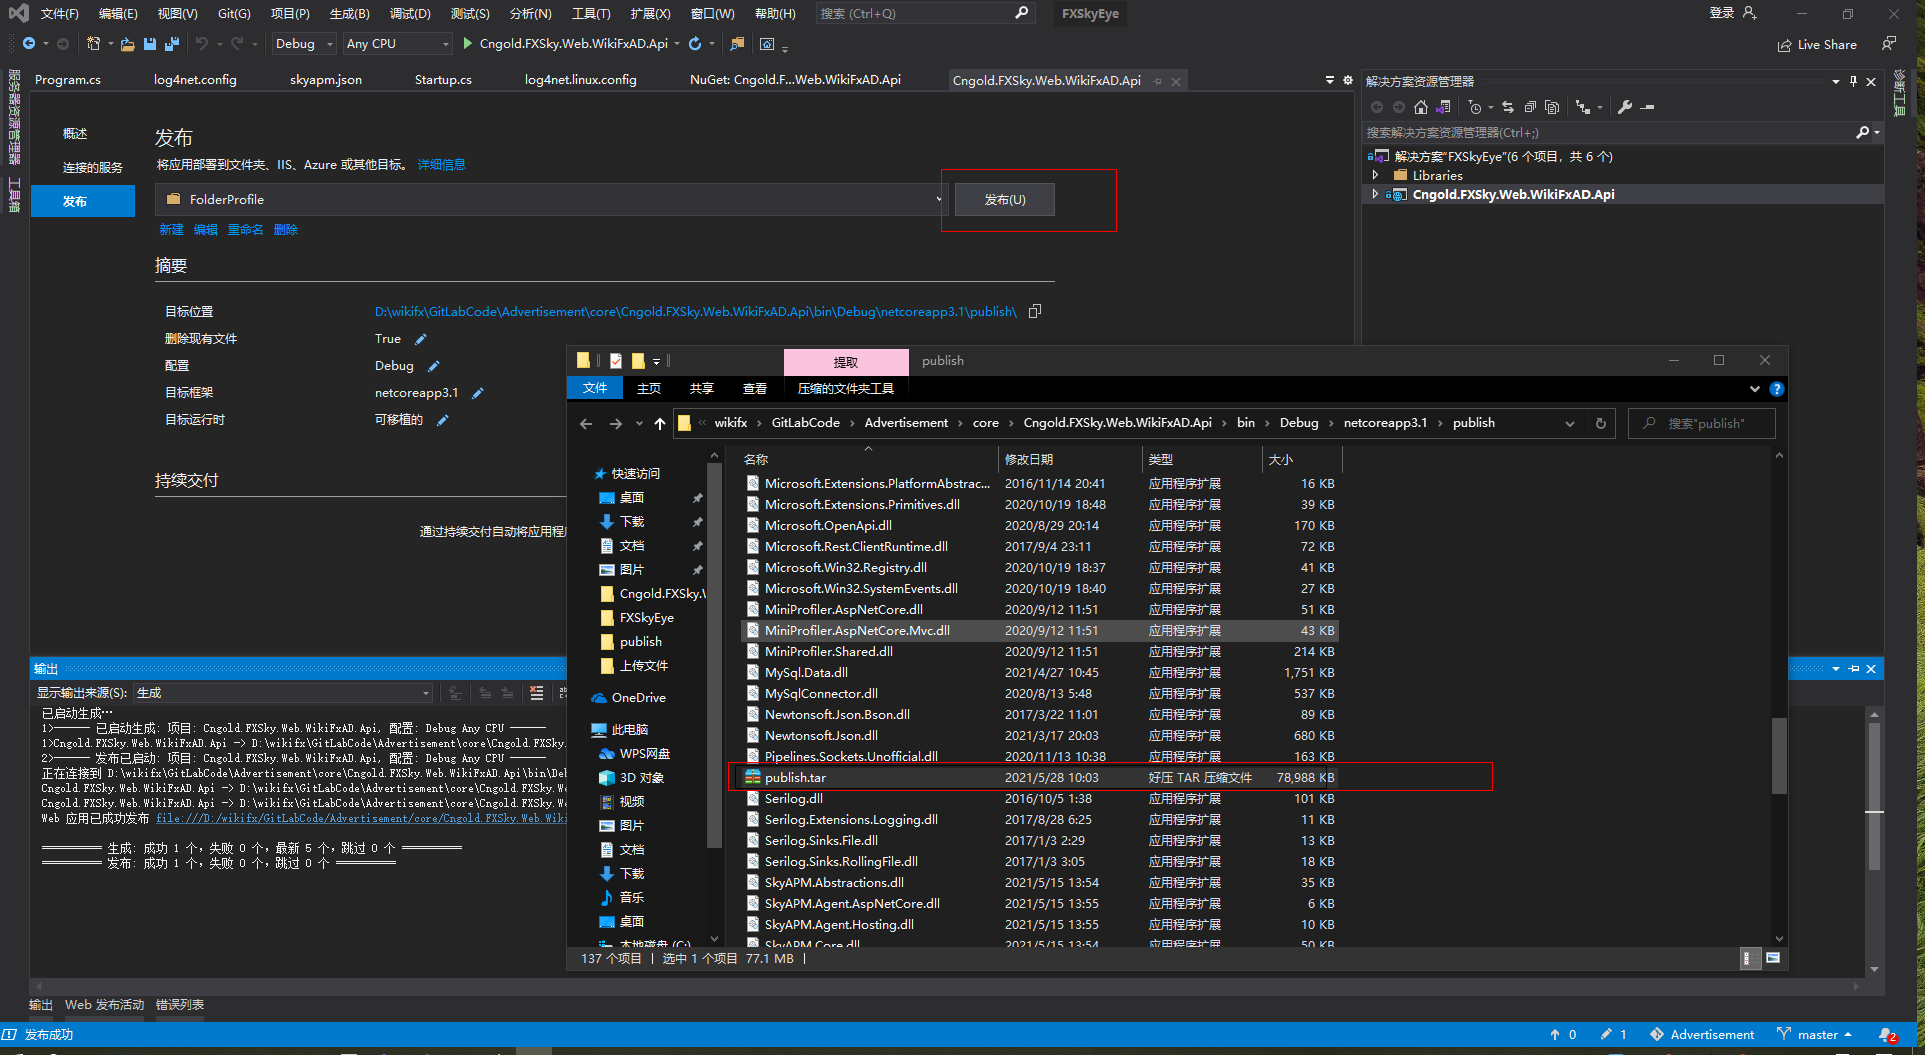
Task: Edit the Debug configuration pencil icon
Action: tap(434, 366)
